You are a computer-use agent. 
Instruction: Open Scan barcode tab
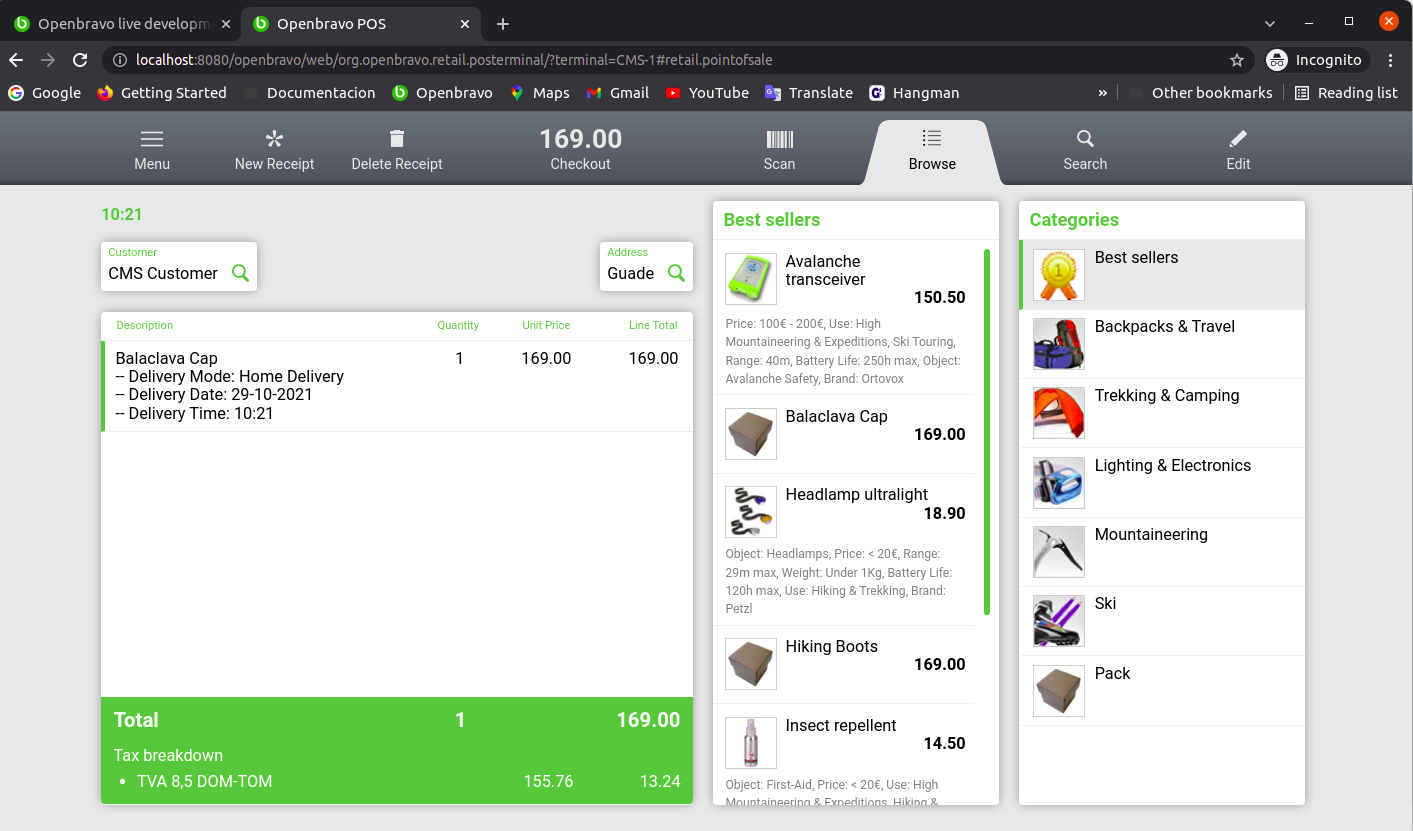coord(779,150)
